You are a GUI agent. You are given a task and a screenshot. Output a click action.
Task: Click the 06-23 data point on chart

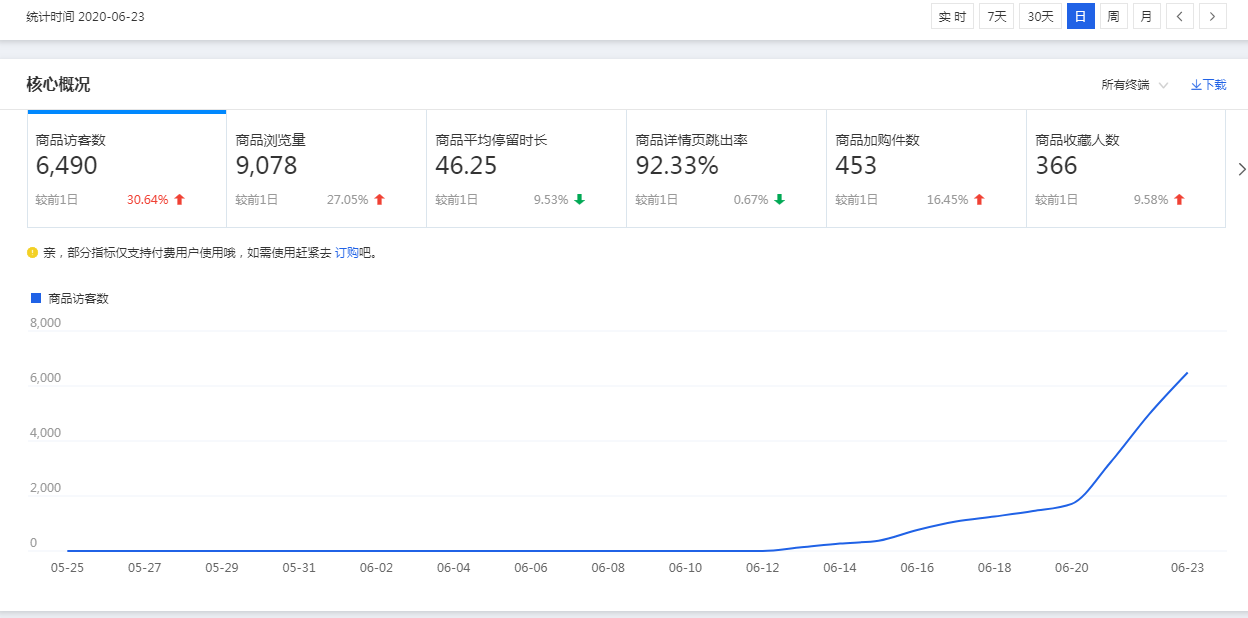coord(1187,373)
